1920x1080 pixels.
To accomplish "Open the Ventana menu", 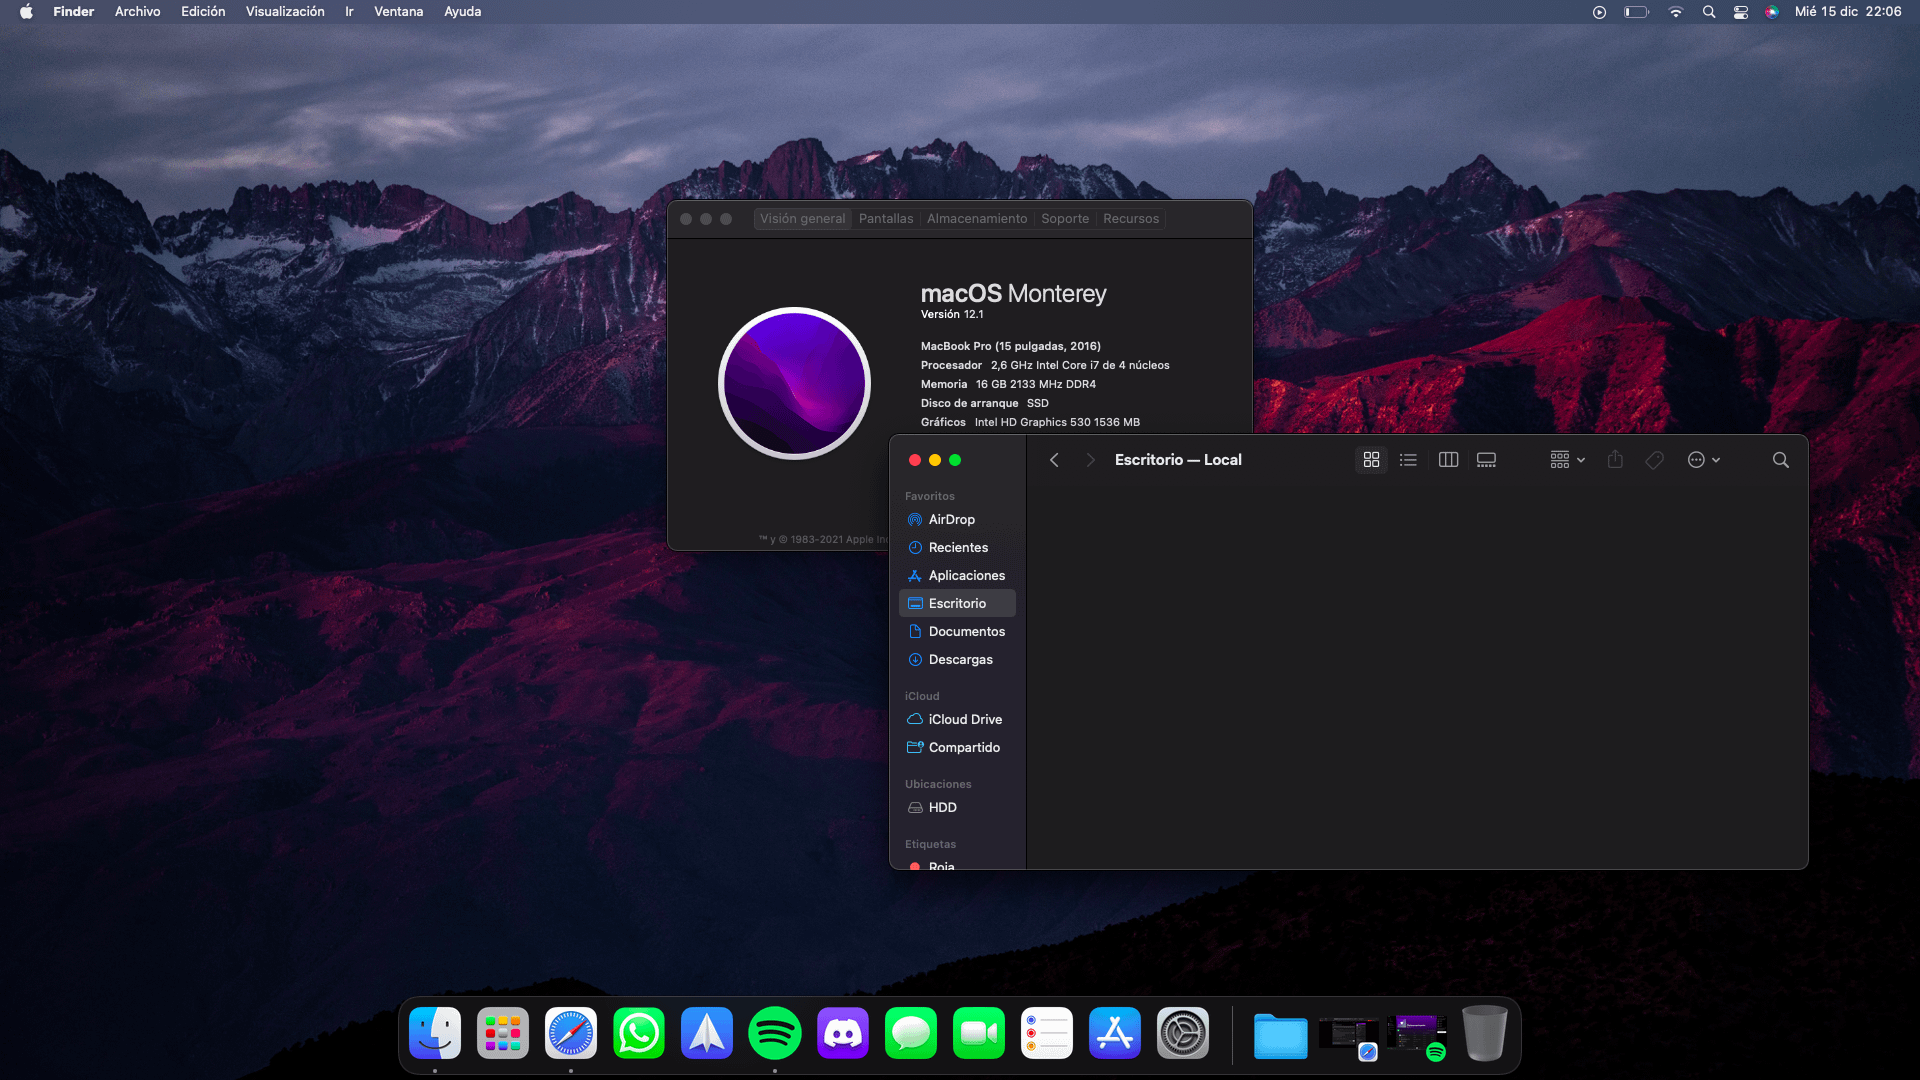I will tap(398, 12).
